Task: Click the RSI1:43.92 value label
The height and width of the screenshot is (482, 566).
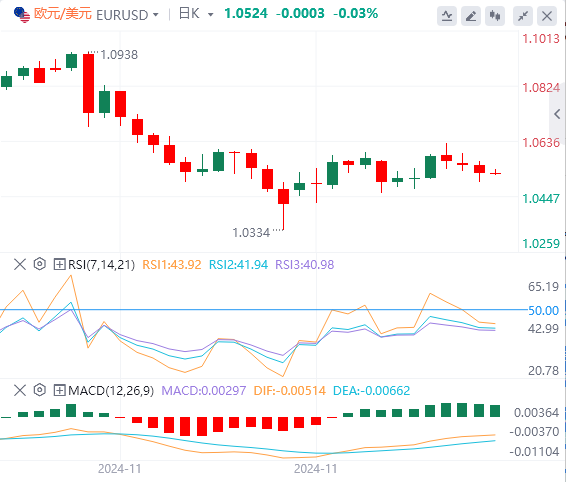Action: 171,265
